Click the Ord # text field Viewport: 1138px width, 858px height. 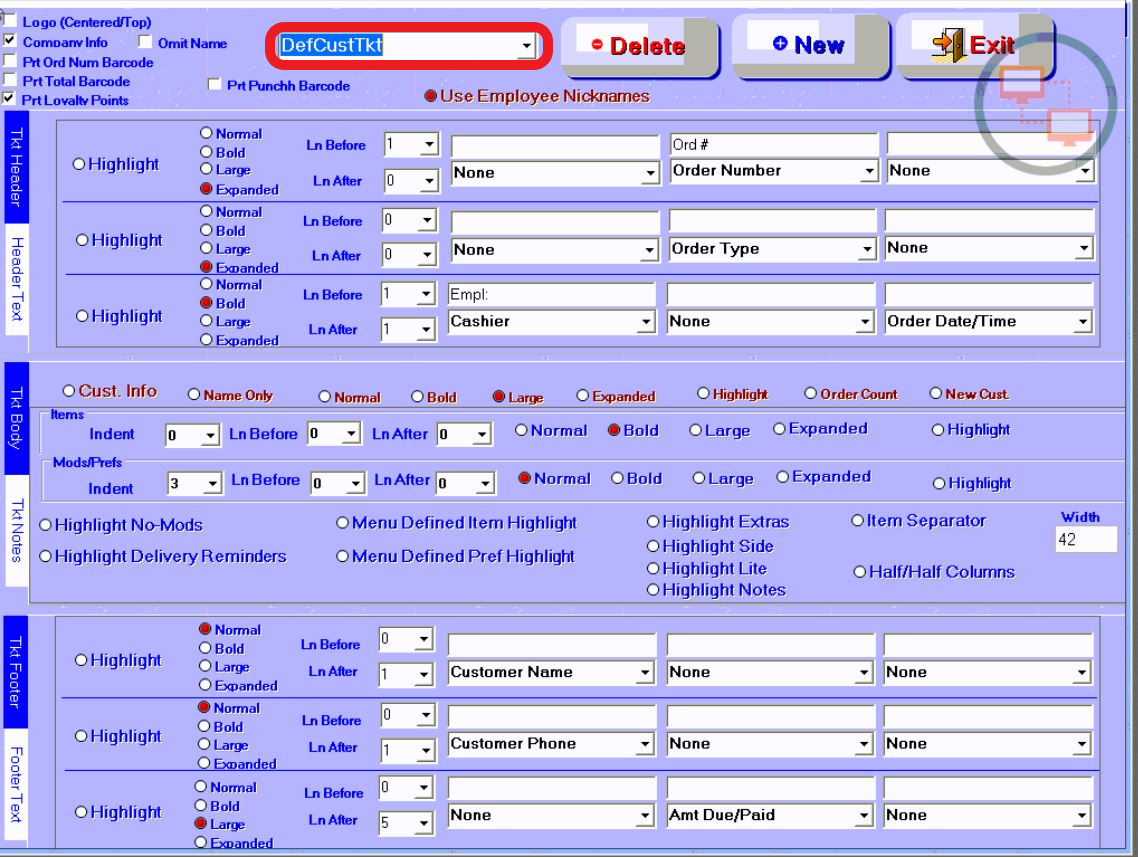773,144
